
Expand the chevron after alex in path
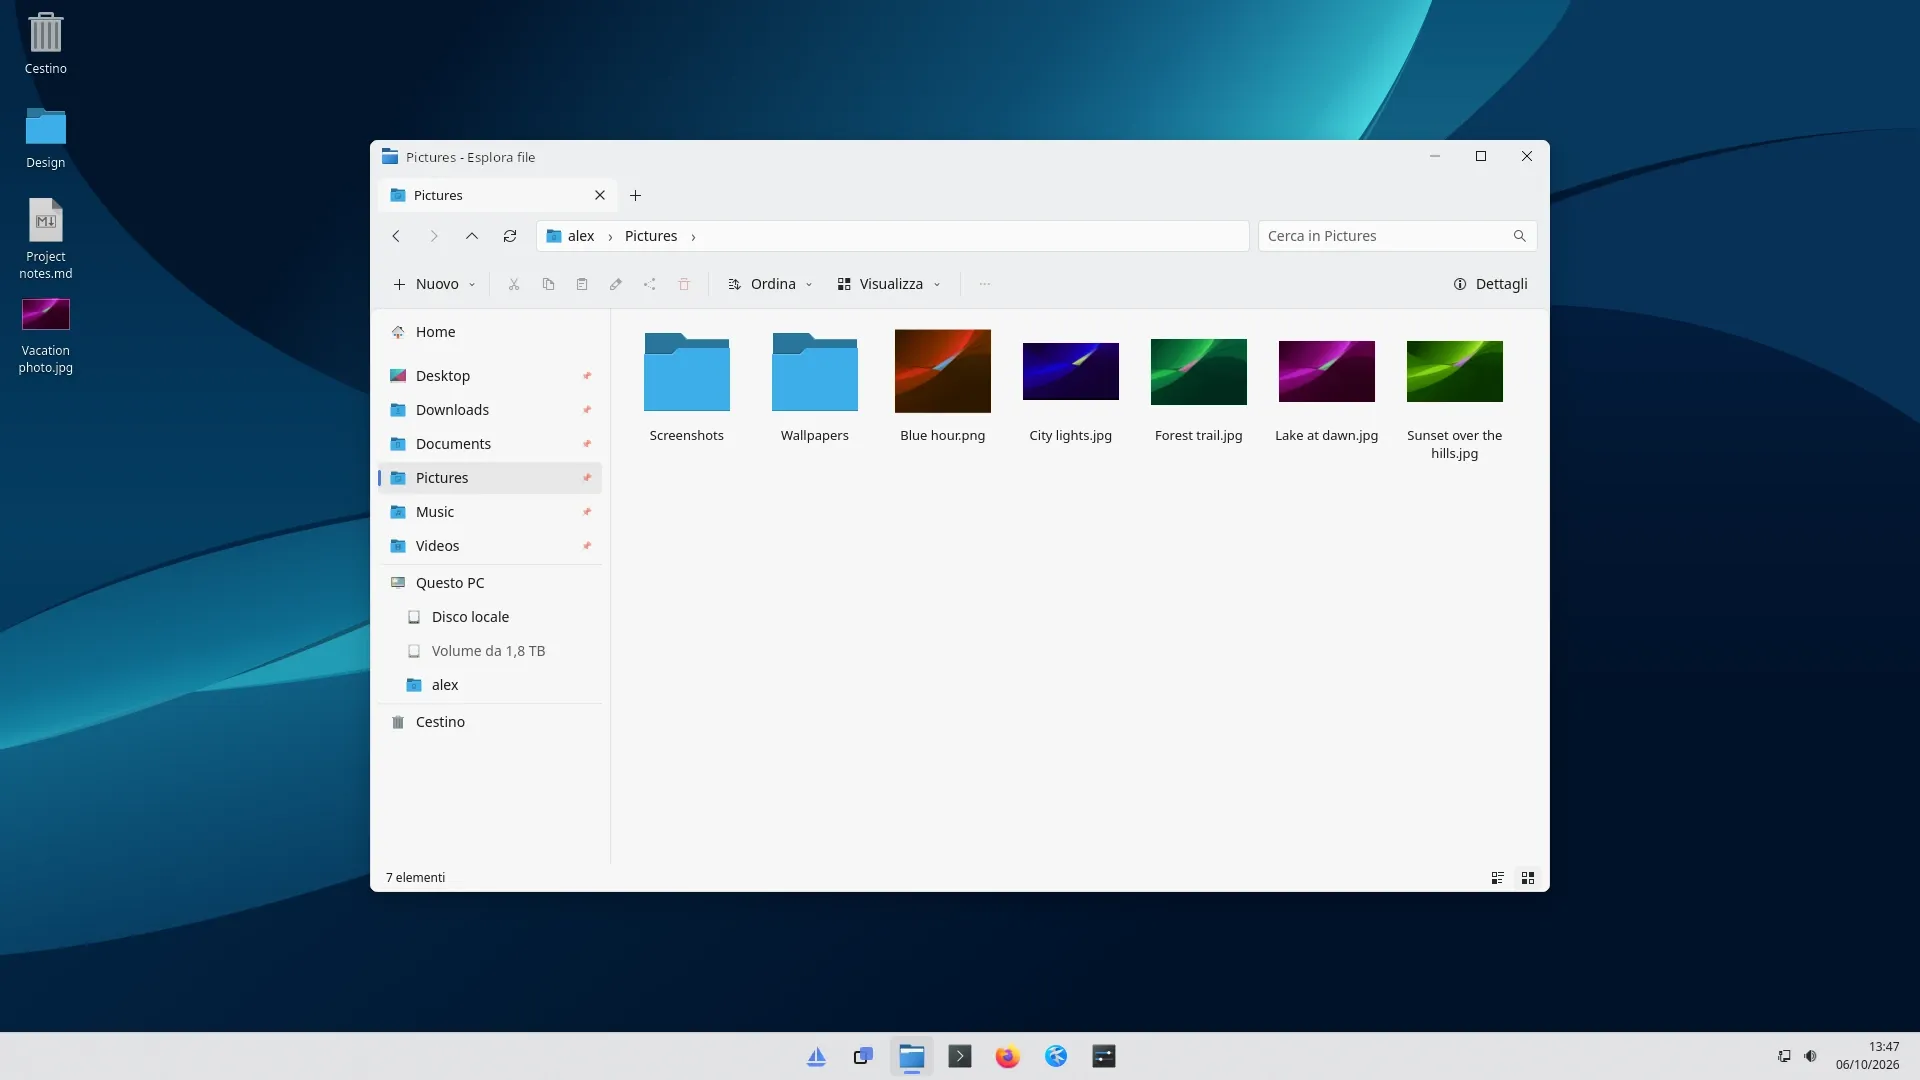[x=610, y=237]
